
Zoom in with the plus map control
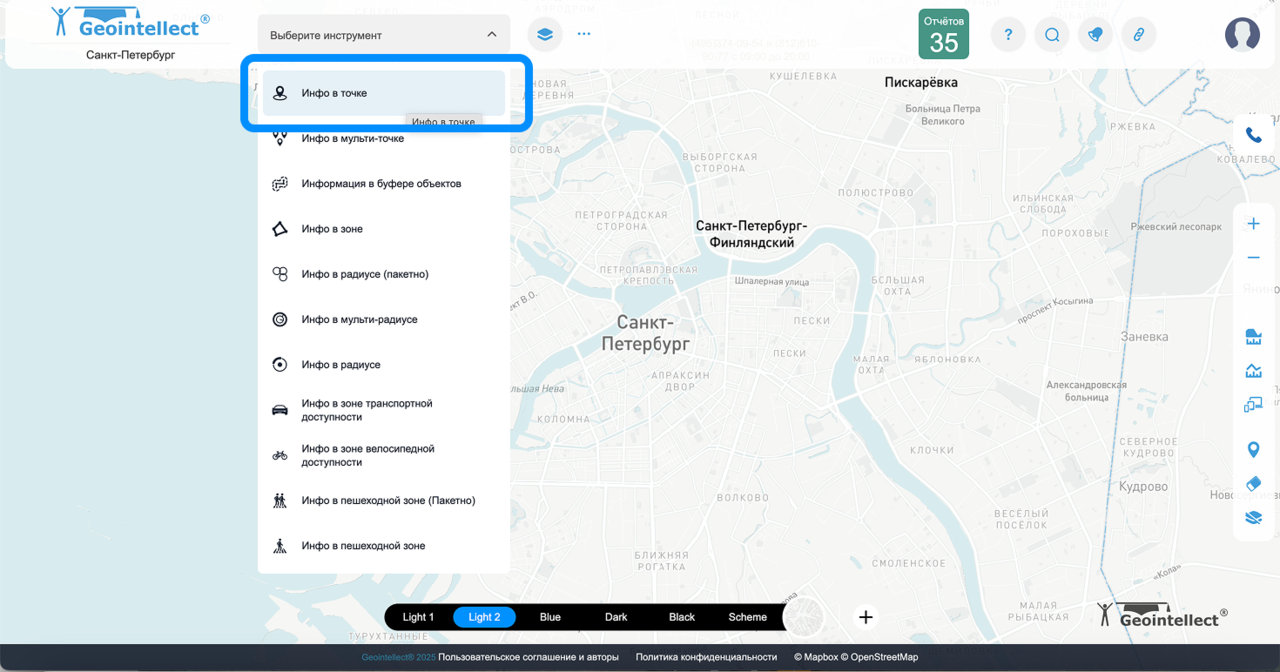point(1253,224)
